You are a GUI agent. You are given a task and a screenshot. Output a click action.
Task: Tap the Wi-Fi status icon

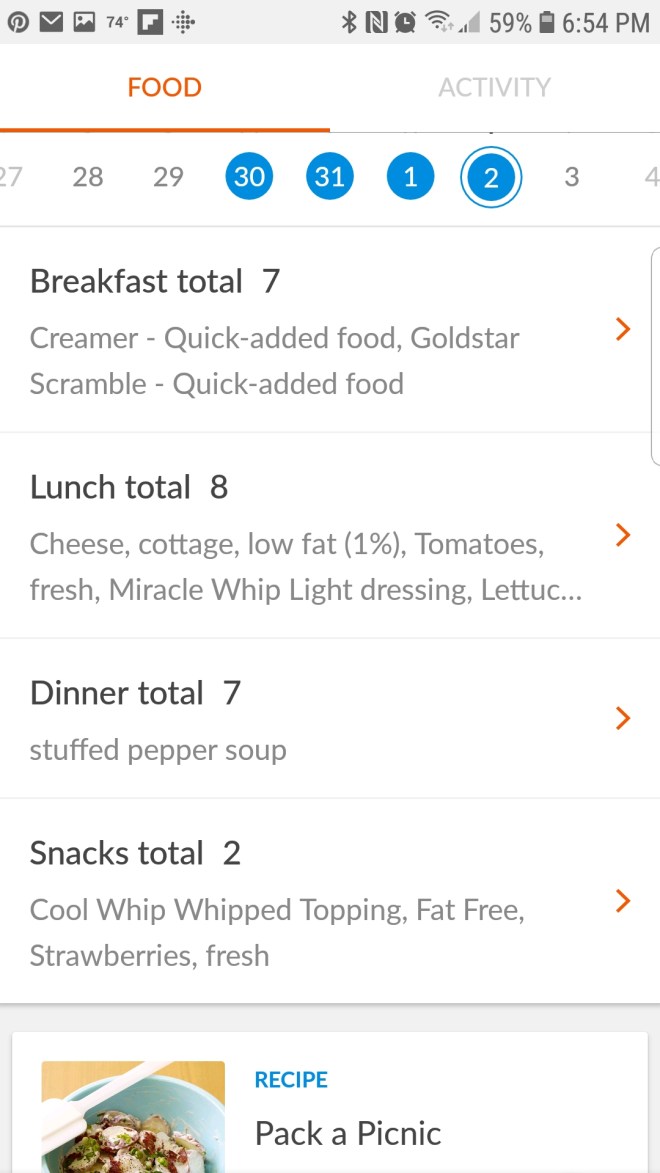[438, 22]
